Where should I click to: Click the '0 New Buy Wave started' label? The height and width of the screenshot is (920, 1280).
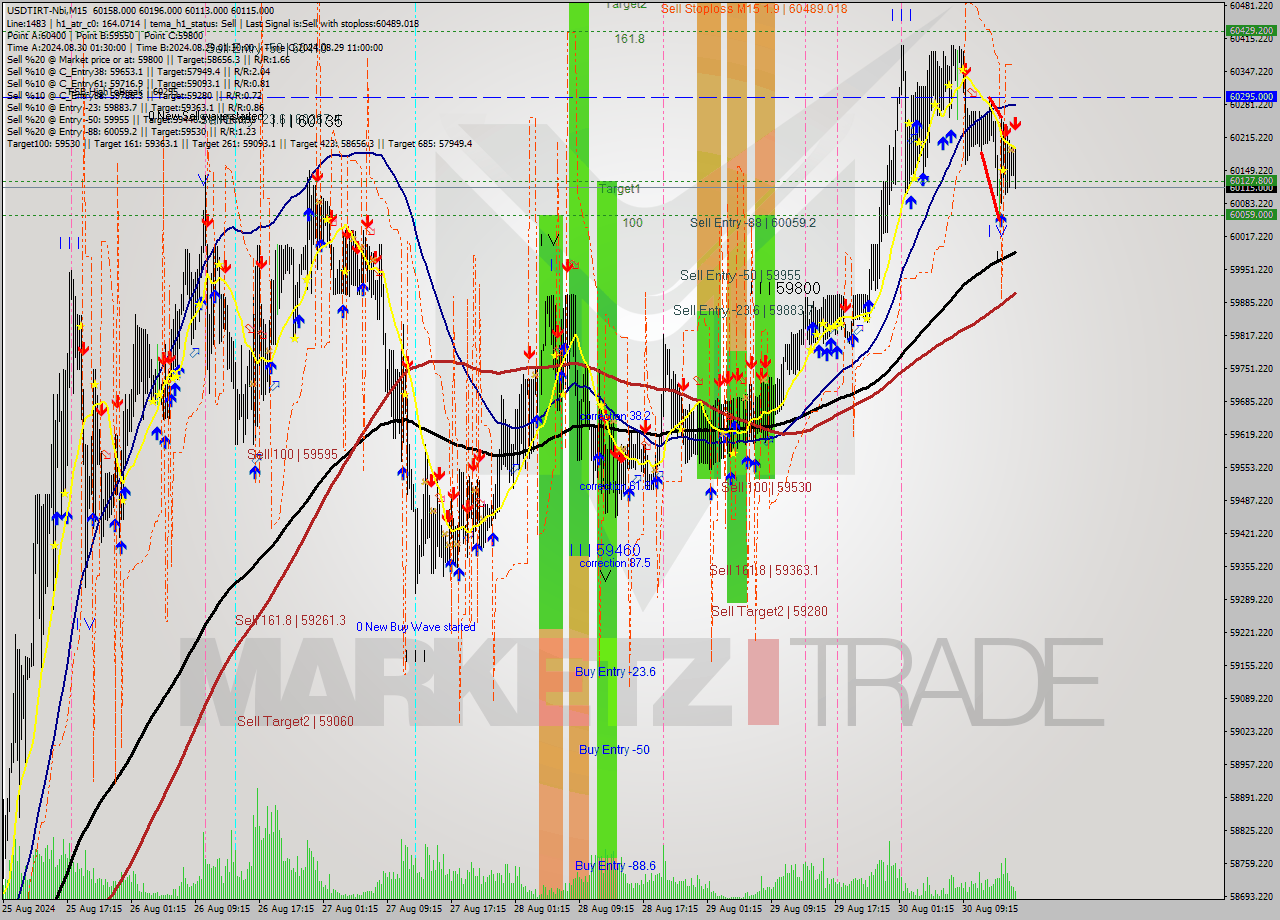pyautogui.click(x=416, y=627)
